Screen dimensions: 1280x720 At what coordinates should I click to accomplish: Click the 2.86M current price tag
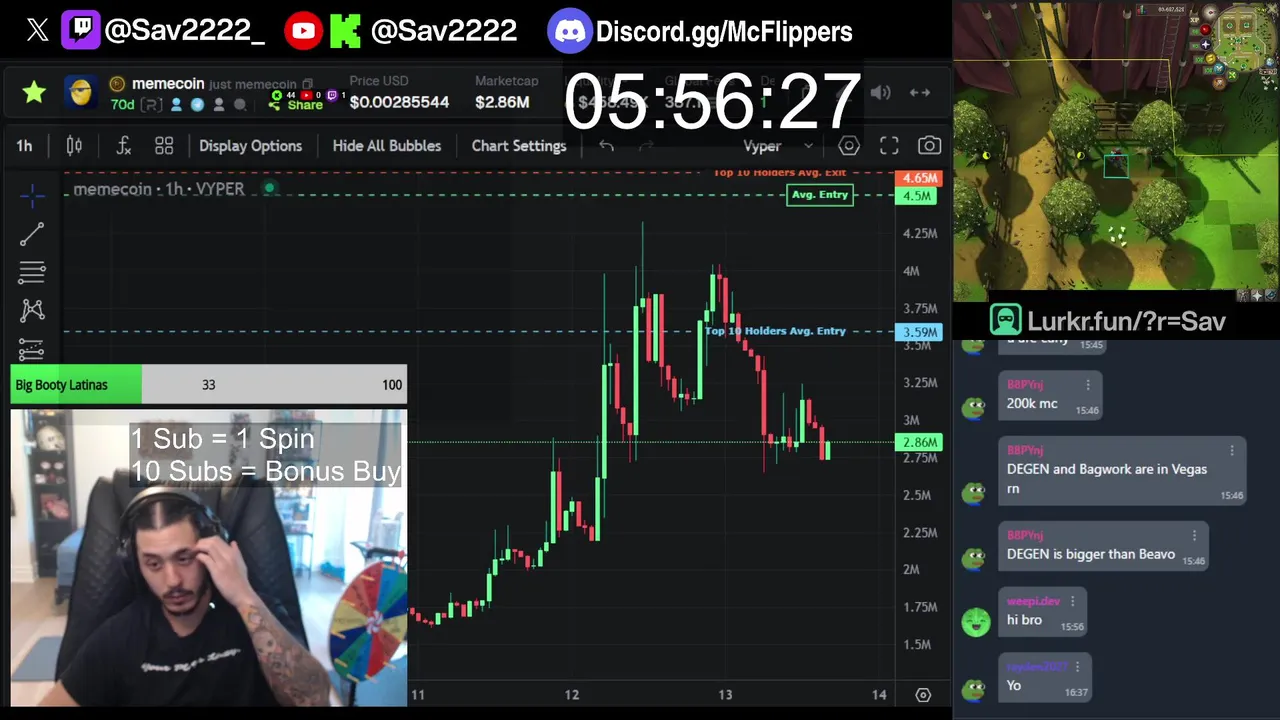coord(919,442)
